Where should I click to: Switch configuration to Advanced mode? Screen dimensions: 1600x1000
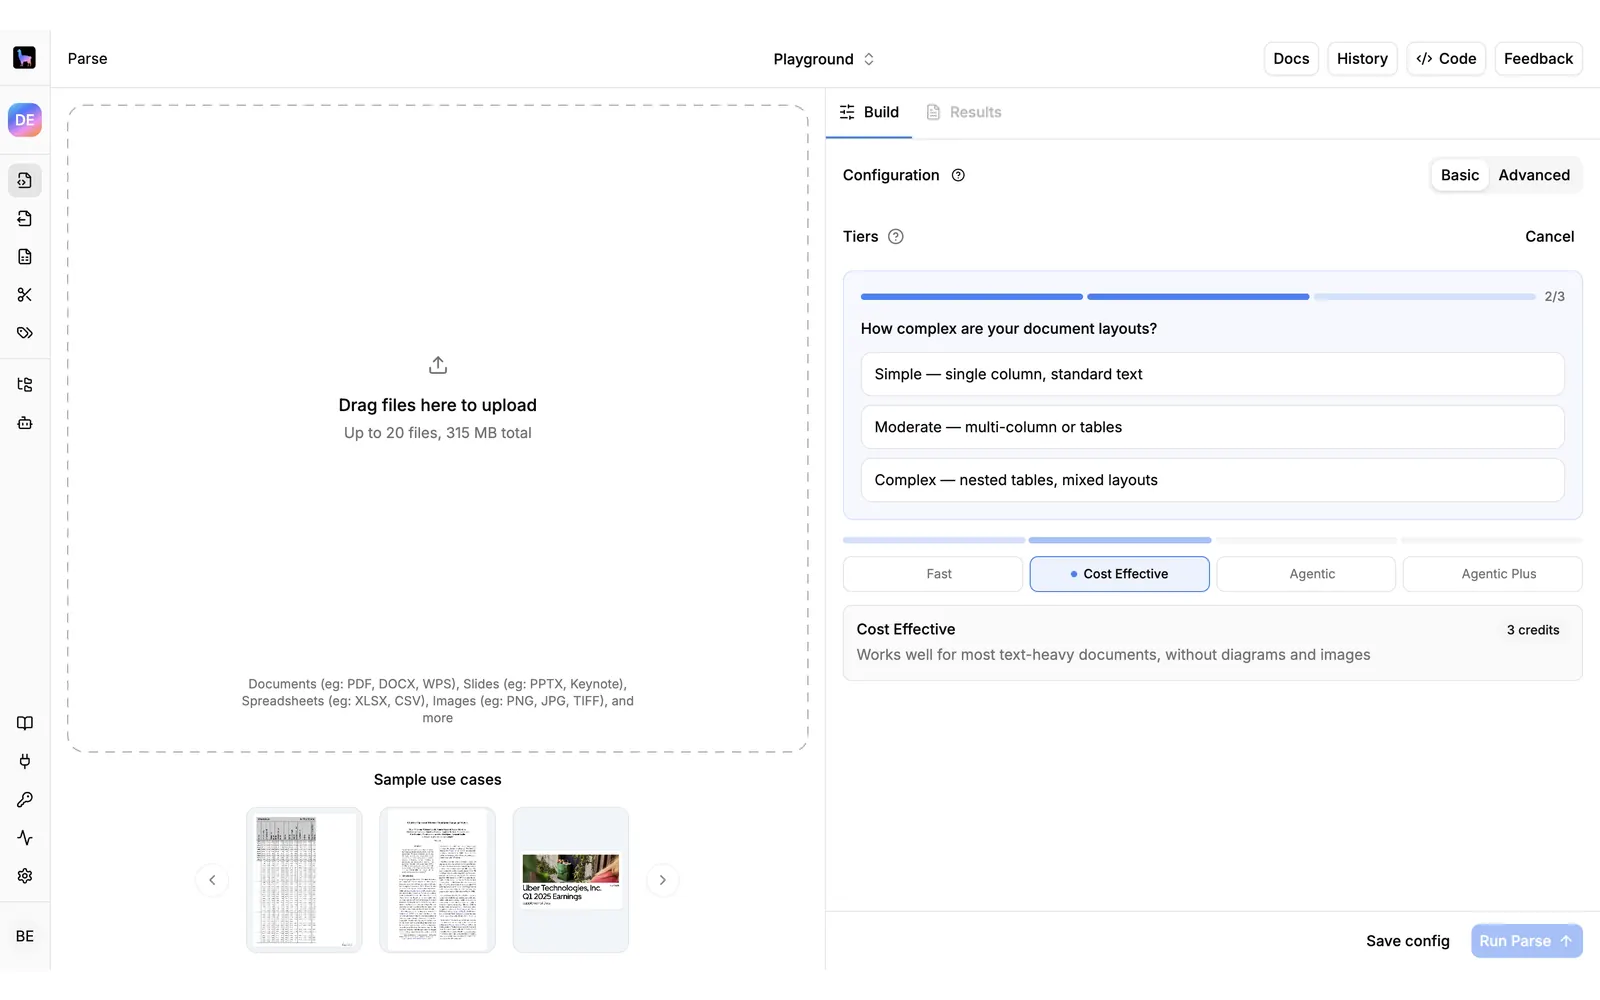pyautogui.click(x=1534, y=175)
